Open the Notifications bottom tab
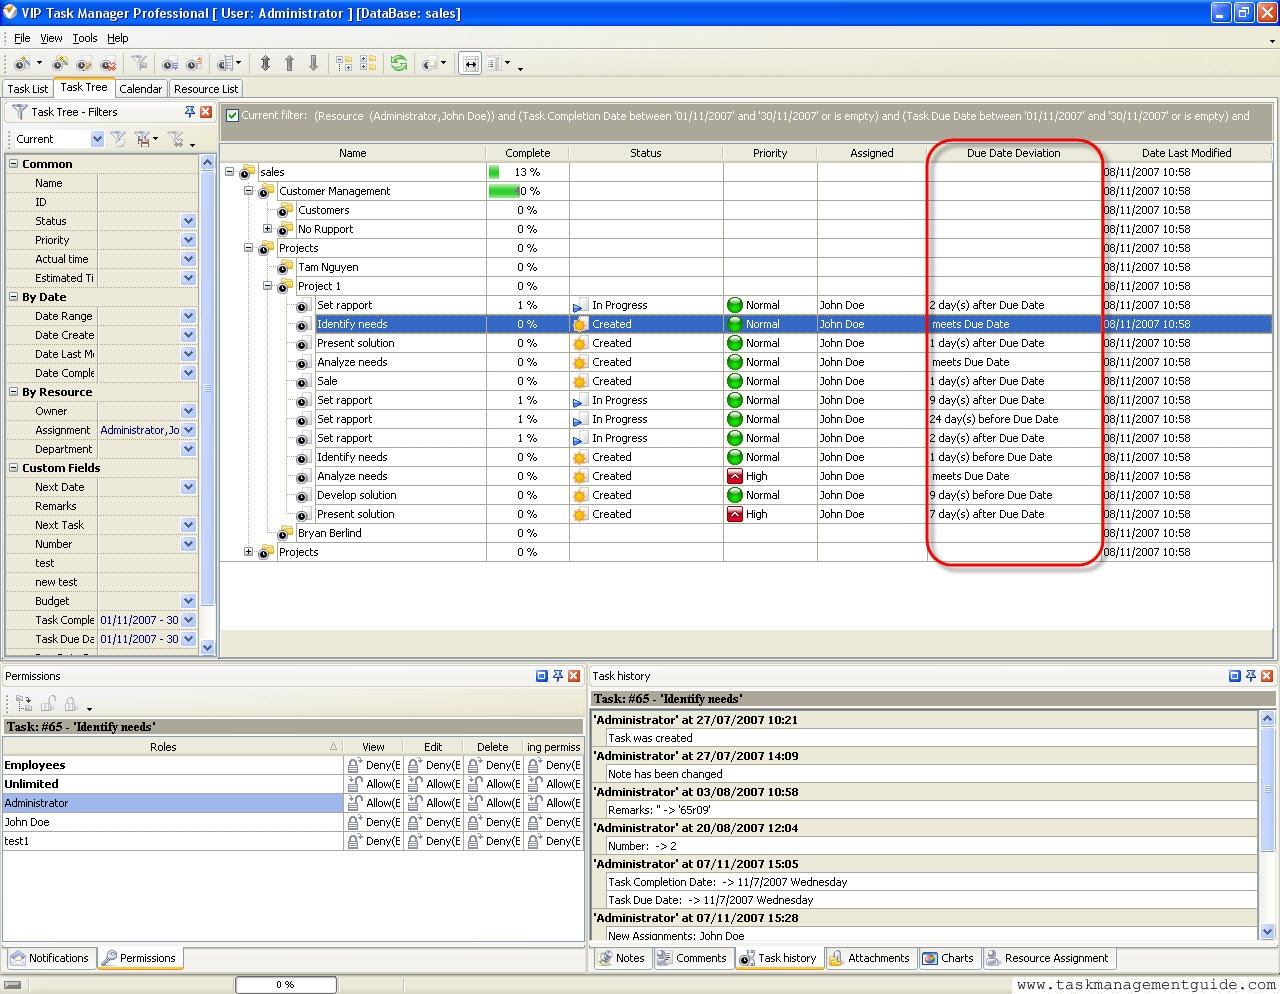The height and width of the screenshot is (994, 1280). tap(50, 958)
